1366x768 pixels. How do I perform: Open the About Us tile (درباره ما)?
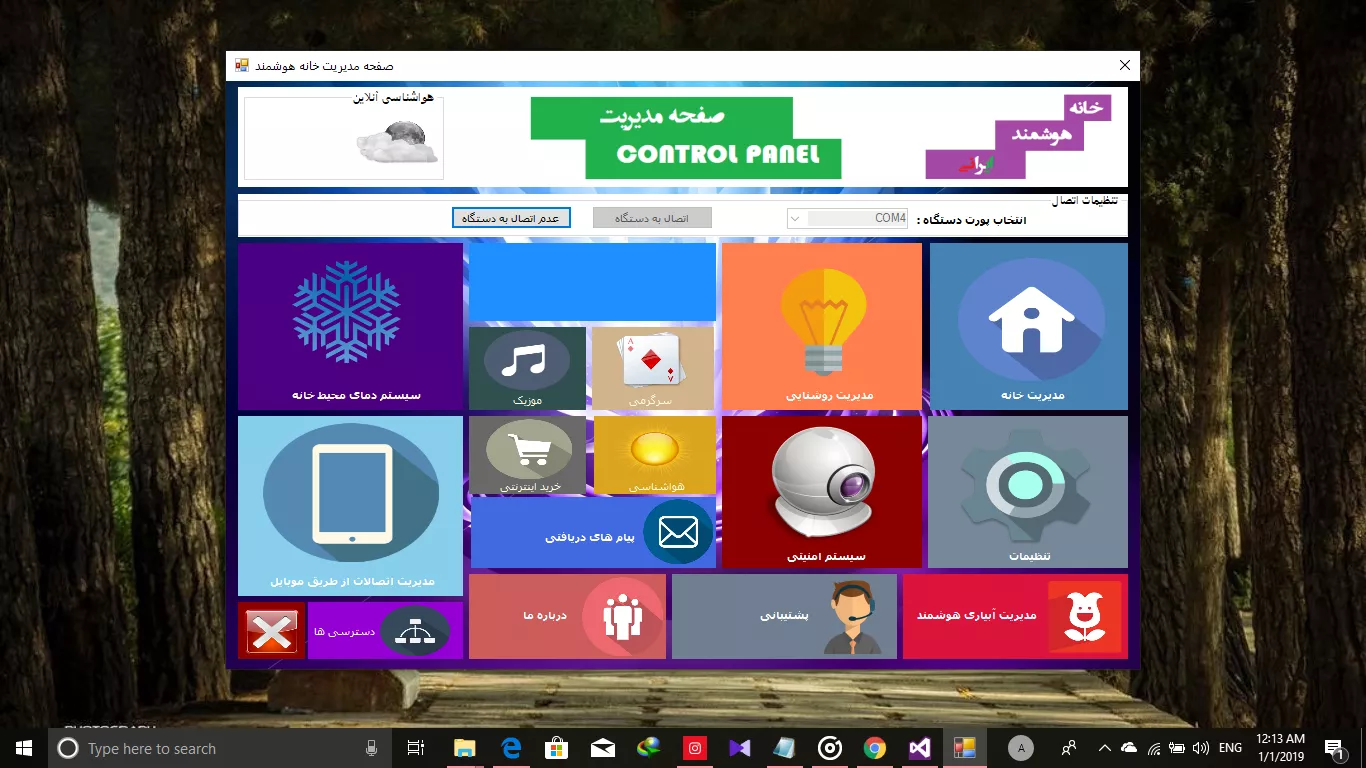pyautogui.click(x=567, y=616)
